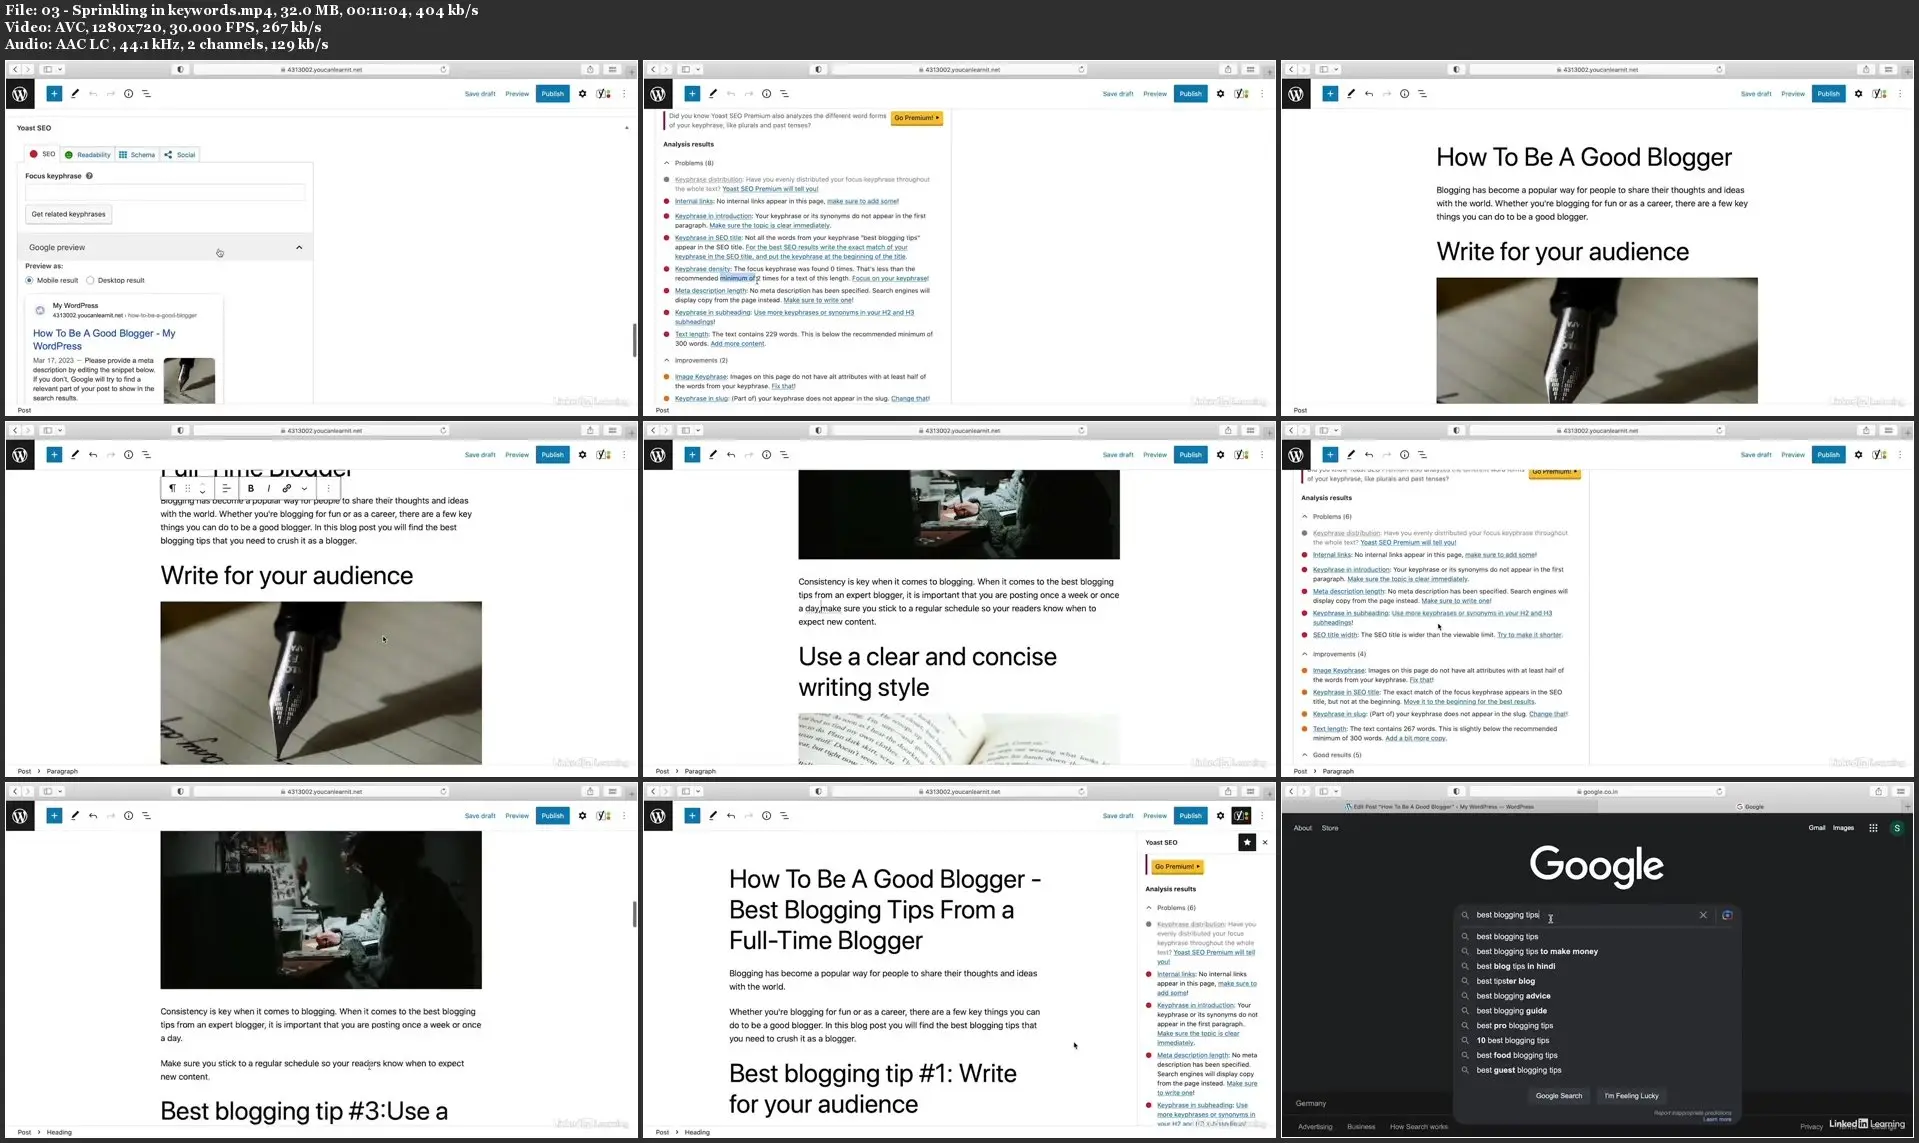Image resolution: width=1919 pixels, height=1143 pixels.
Task: Click the highlighted black Yoast icon in editor toolbar
Action: pos(1241,816)
